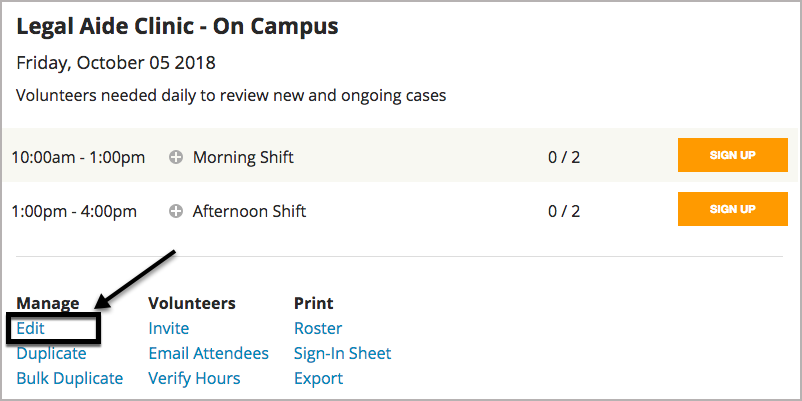
Task: Click the Morning Shift 0 / 2 count
Action: tap(564, 157)
